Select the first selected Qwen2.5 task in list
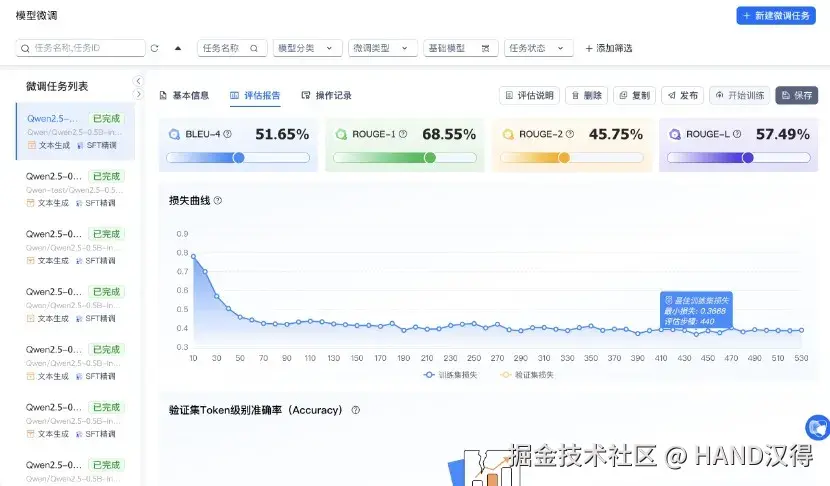 point(76,131)
